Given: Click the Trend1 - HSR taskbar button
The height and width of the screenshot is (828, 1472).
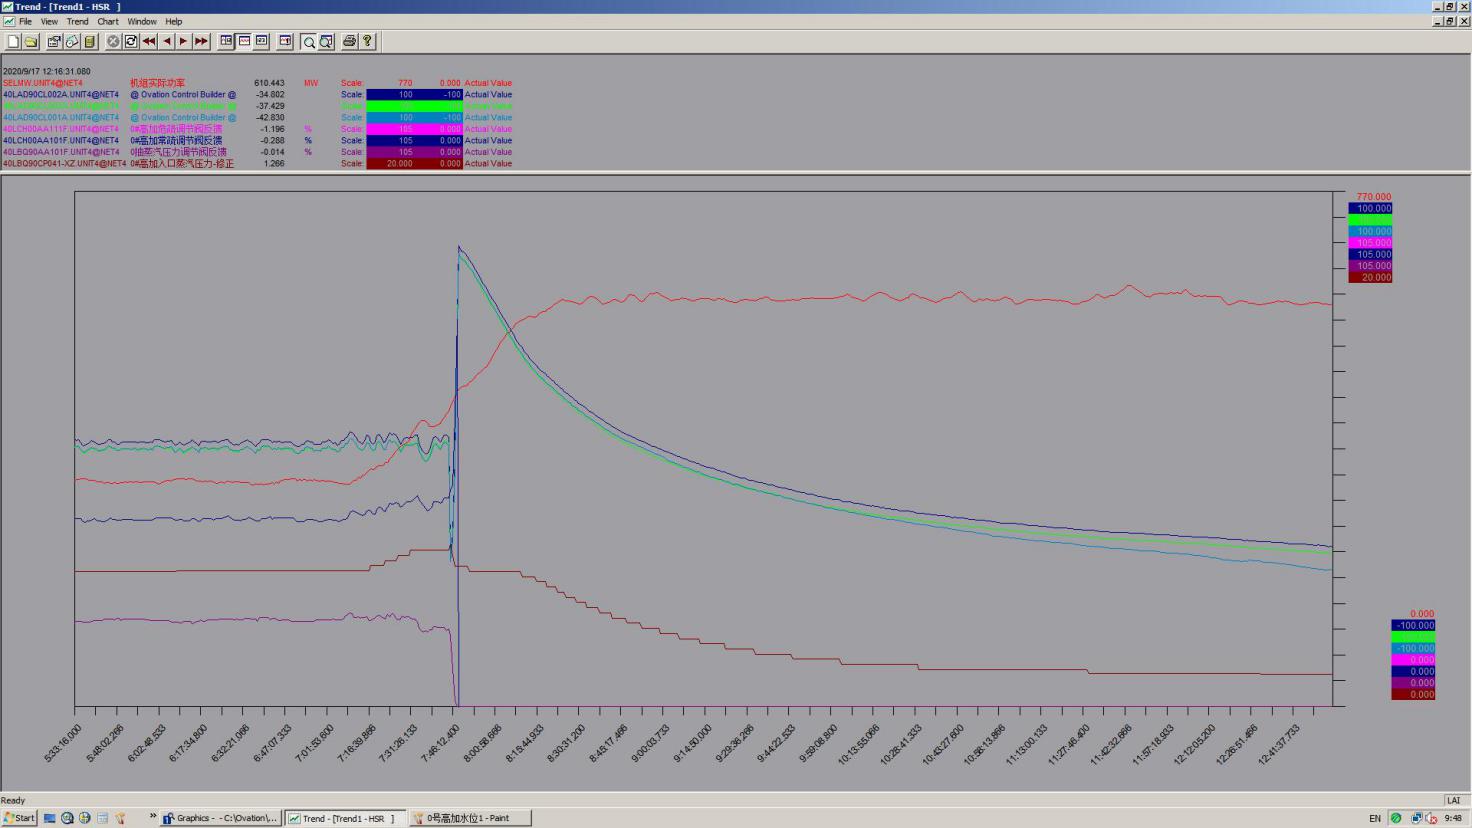Looking at the screenshot, I should 345,818.
